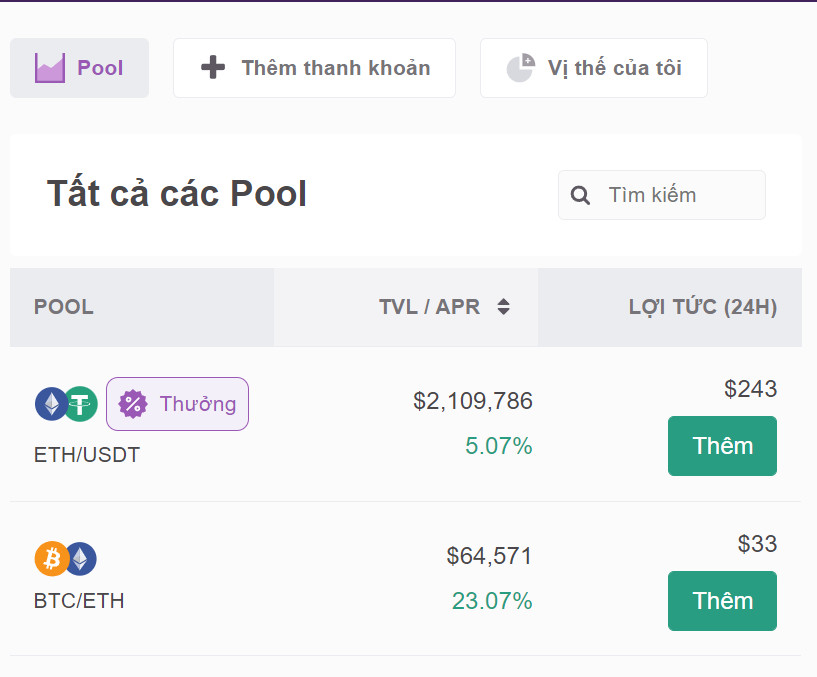
Task: Click the Ethereum icon in BTC/ETH row
Action: (81, 559)
